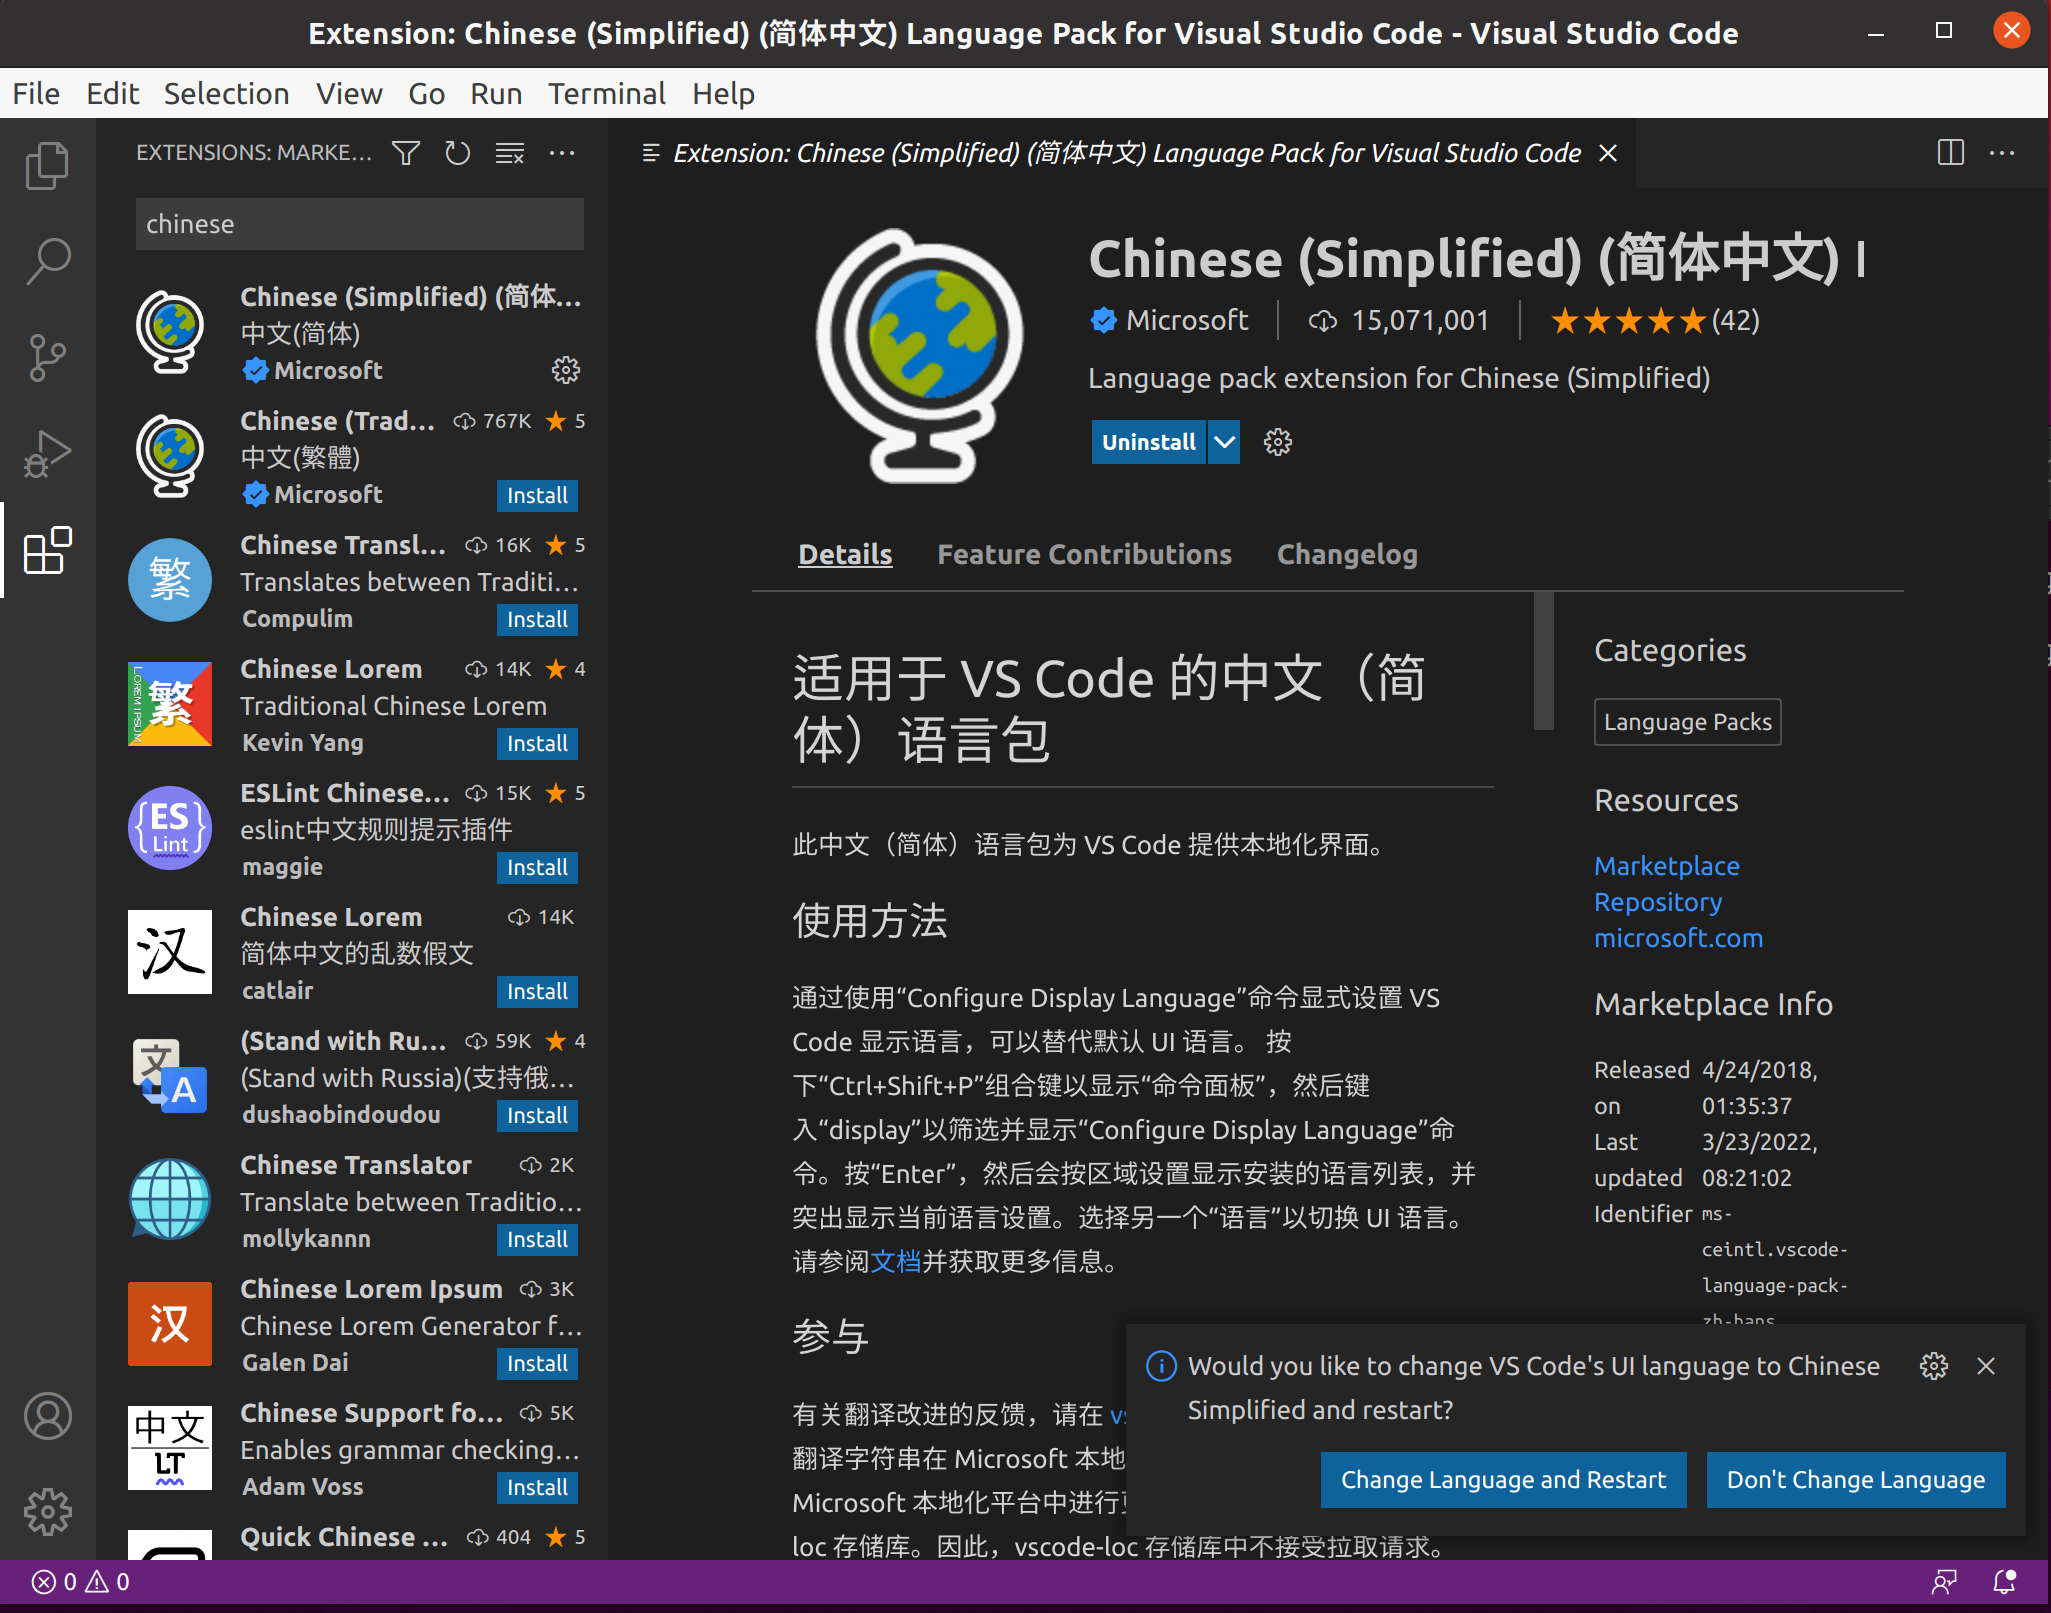The height and width of the screenshot is (1613, 2051).
Task: Open the Manage gear menu in activity bar
Action: click(47, 1512)
